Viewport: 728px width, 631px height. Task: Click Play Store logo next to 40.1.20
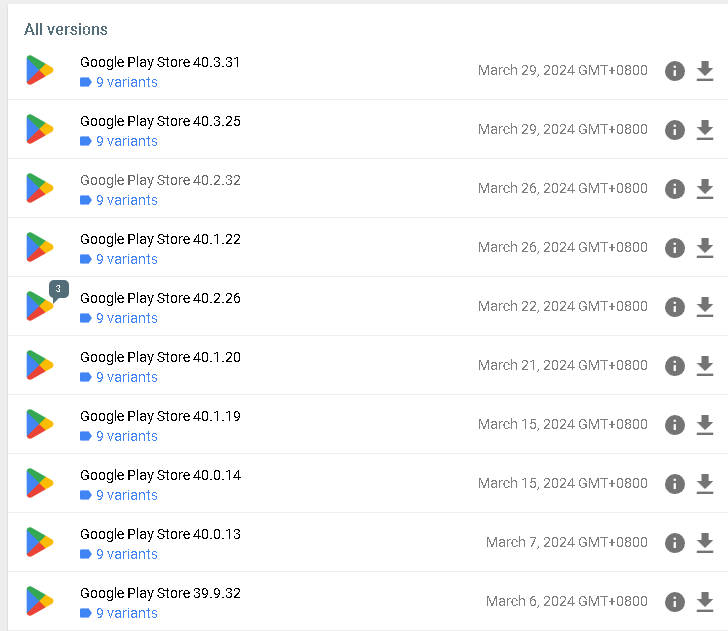[x=39, y=365]
